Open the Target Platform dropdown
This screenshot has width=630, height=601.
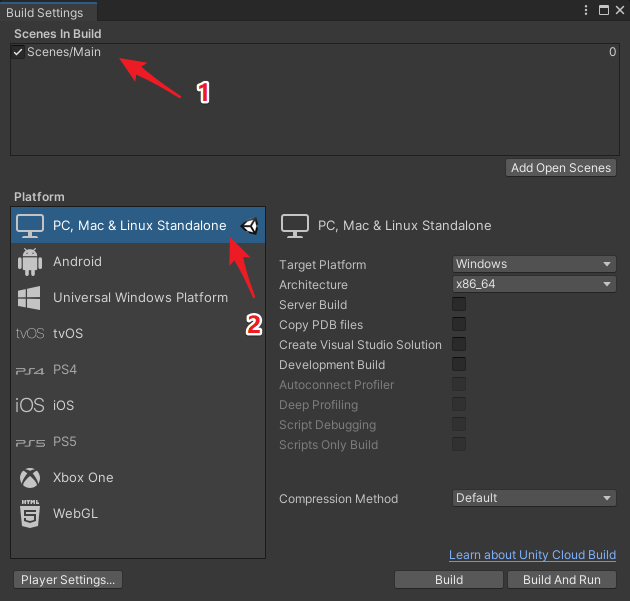pos(534,264)
